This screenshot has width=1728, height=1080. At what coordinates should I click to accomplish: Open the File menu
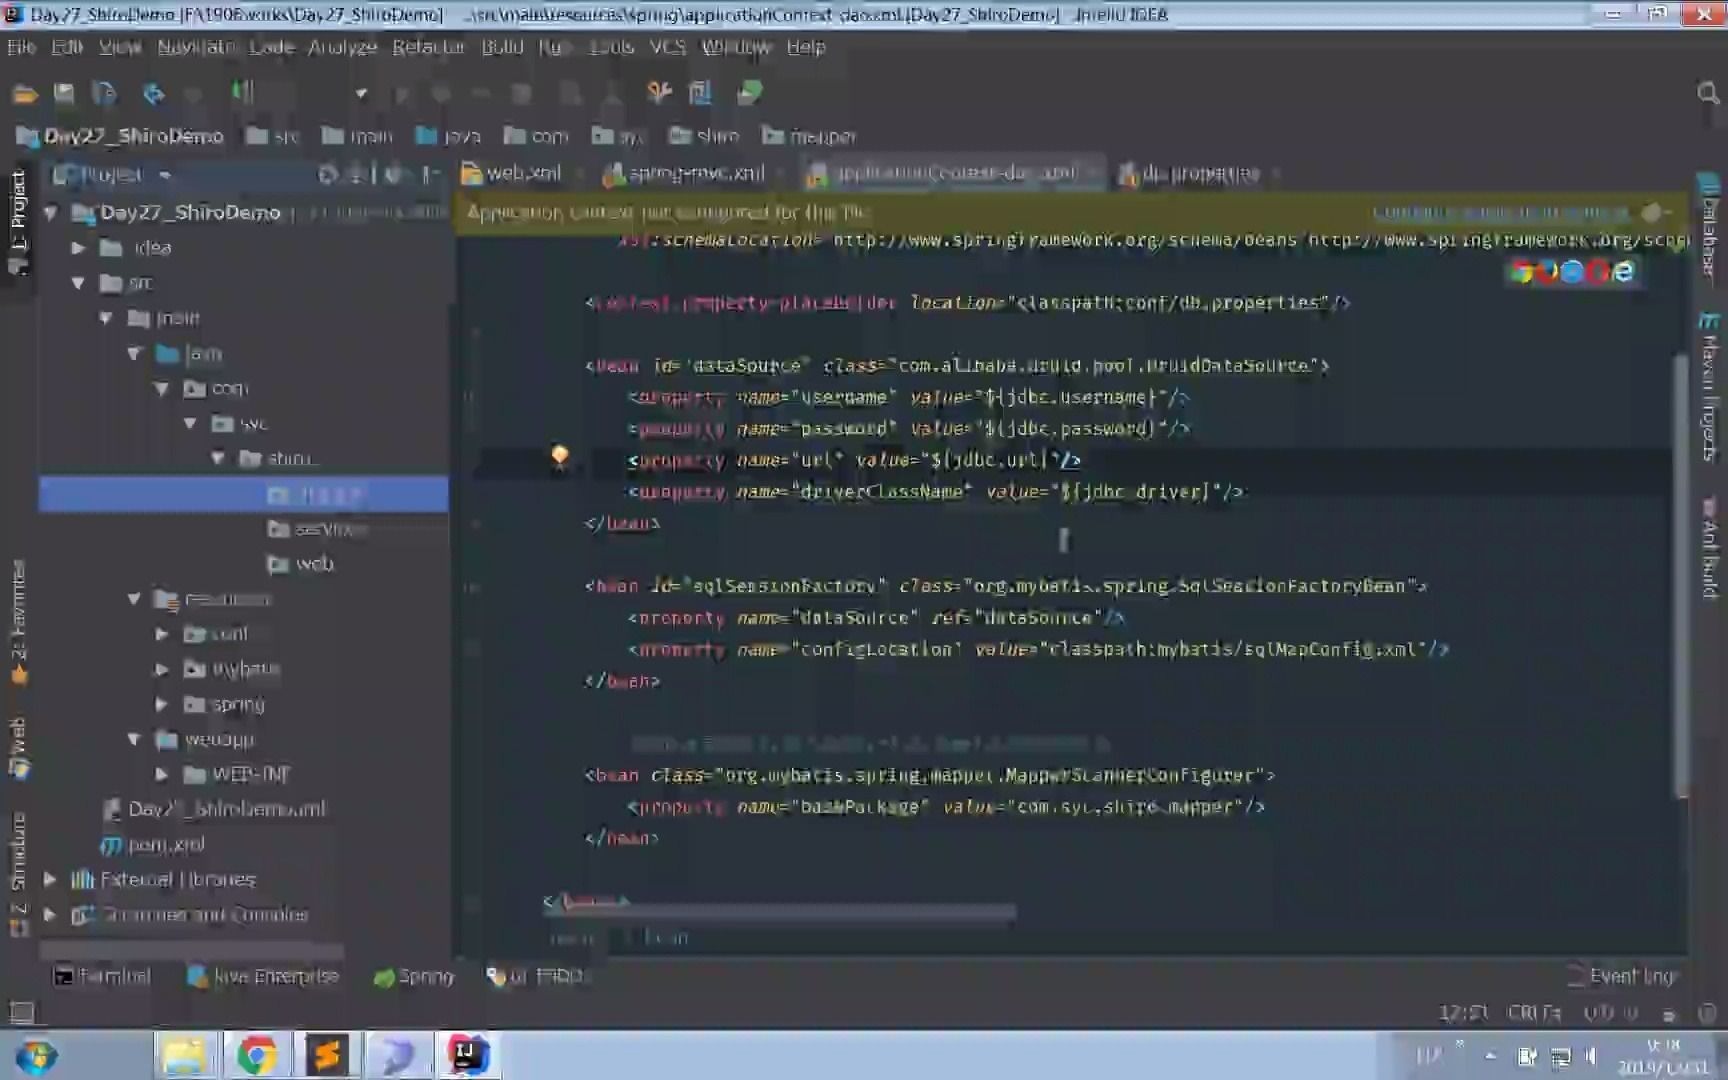[21, 47]
